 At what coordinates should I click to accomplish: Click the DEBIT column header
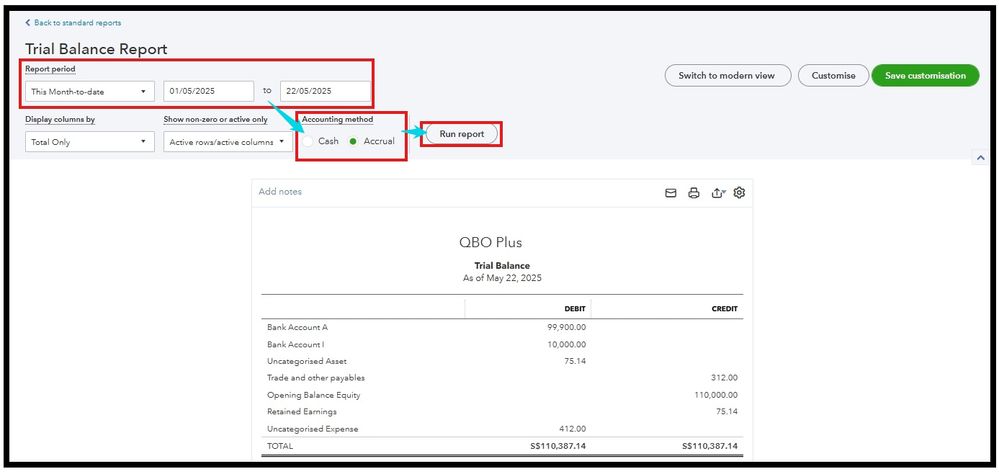(575, 309)
